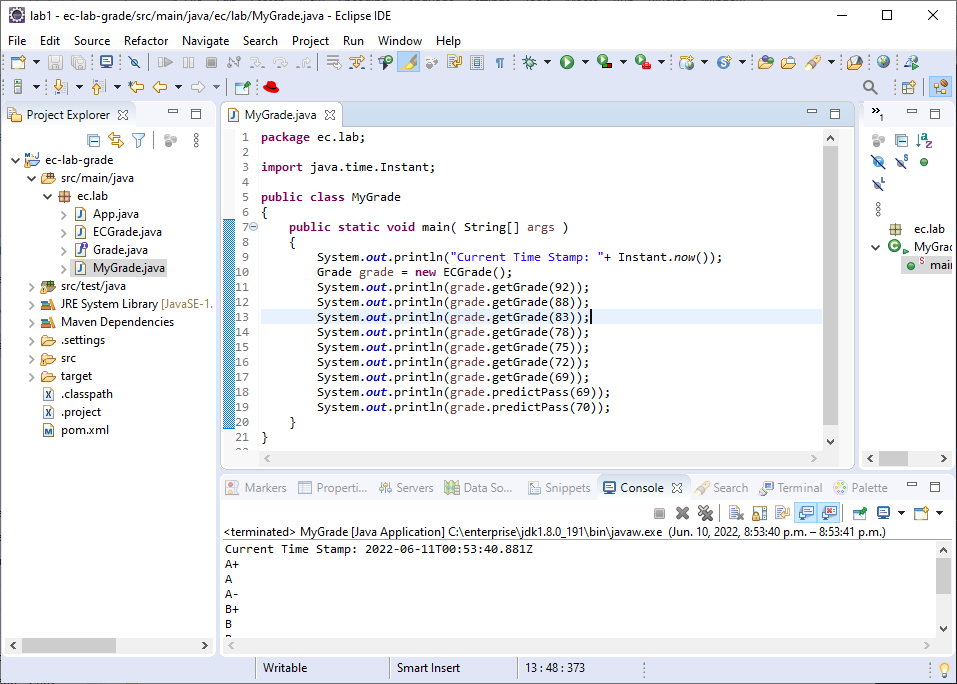
Task: Click the Back navigation arrow icon
Action: coord(160,87)
